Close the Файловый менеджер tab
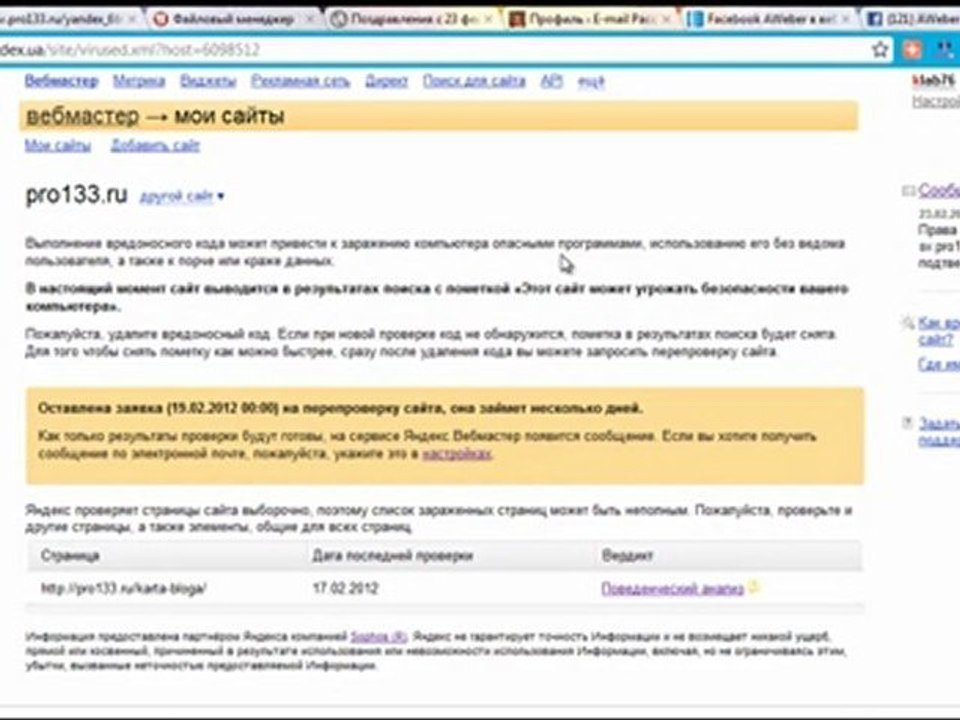The image size is (960, 720). (310, 20)
